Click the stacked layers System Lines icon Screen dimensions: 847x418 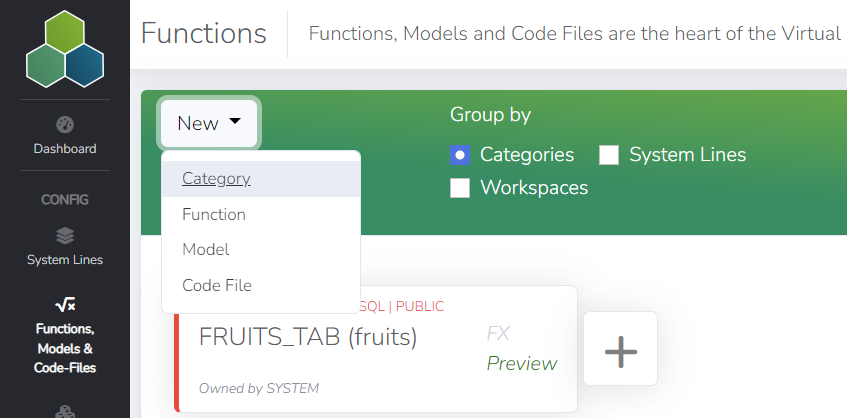65,236
